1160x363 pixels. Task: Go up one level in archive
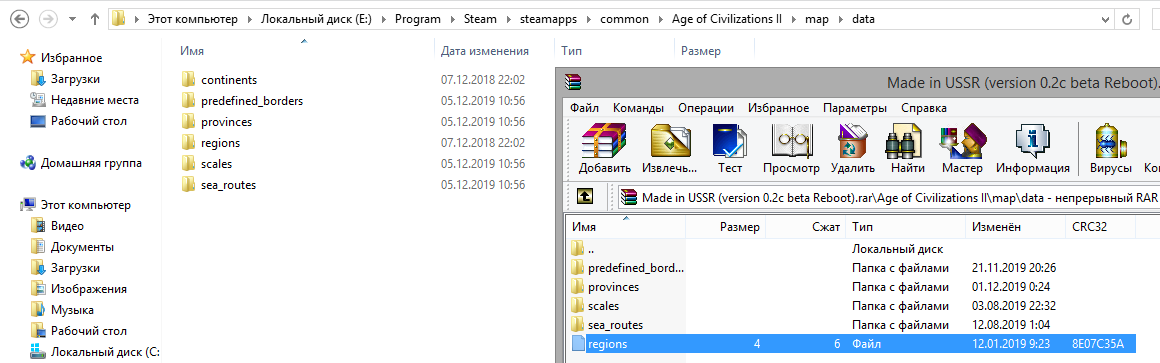(x=584, y=197)
